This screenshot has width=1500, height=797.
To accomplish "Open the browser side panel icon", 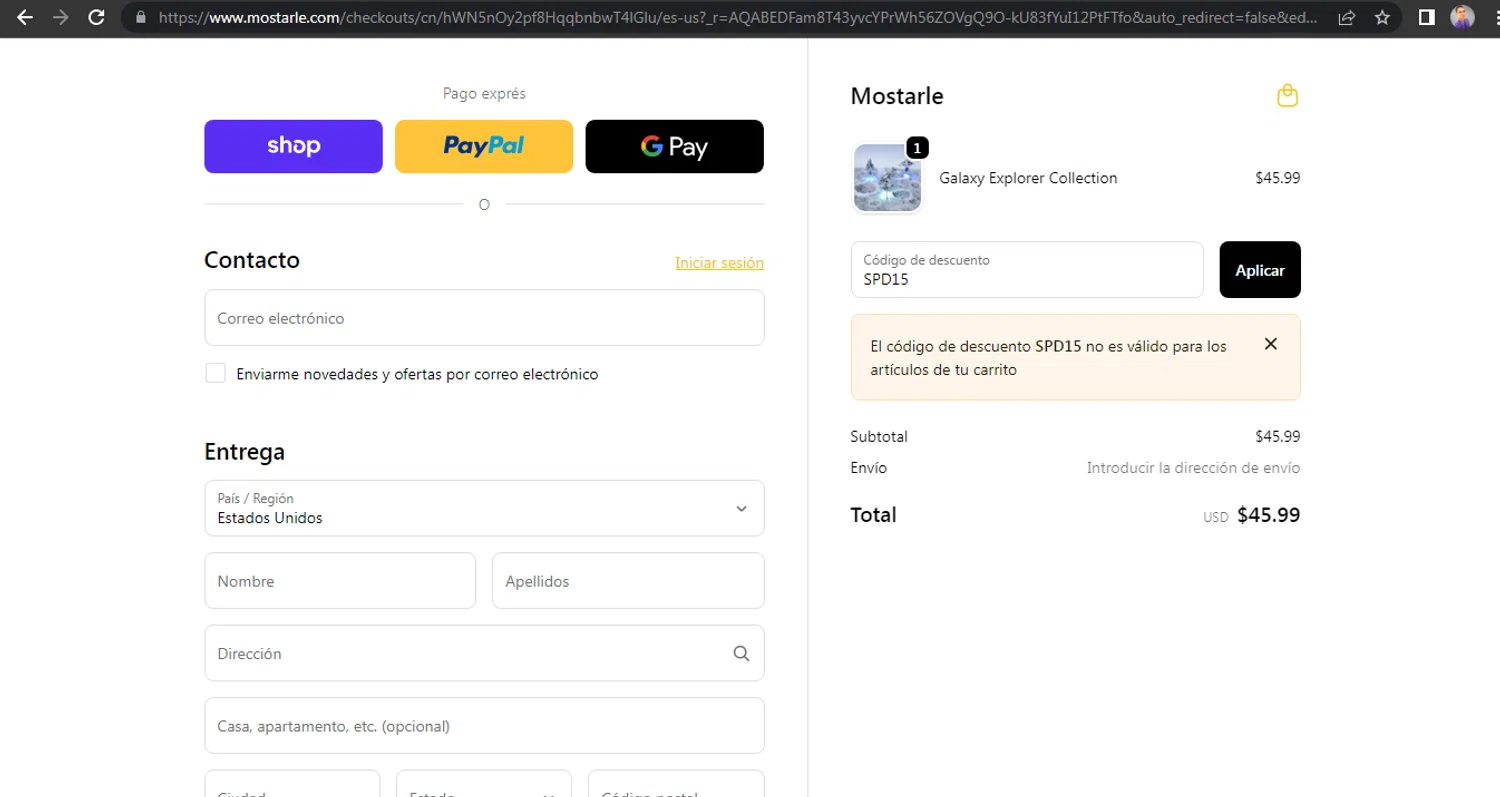I will click(x=1427, y=17).
